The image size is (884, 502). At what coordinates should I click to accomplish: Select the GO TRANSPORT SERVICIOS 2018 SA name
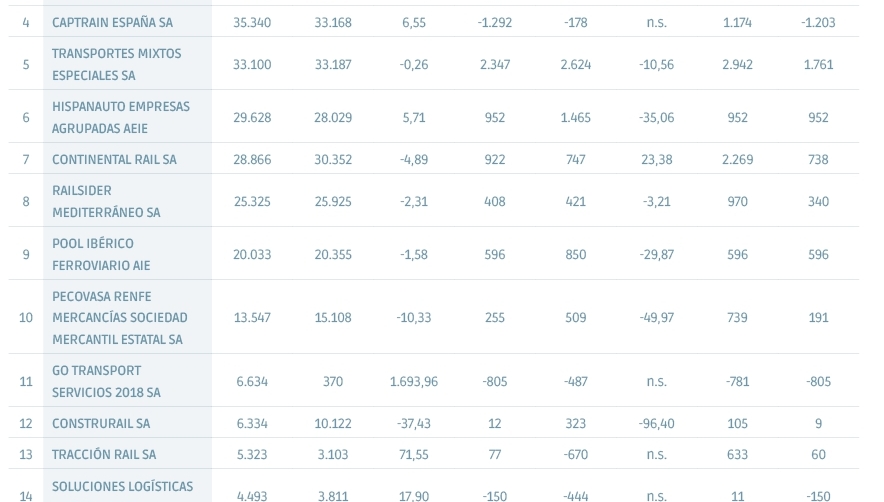click(106, 381)
